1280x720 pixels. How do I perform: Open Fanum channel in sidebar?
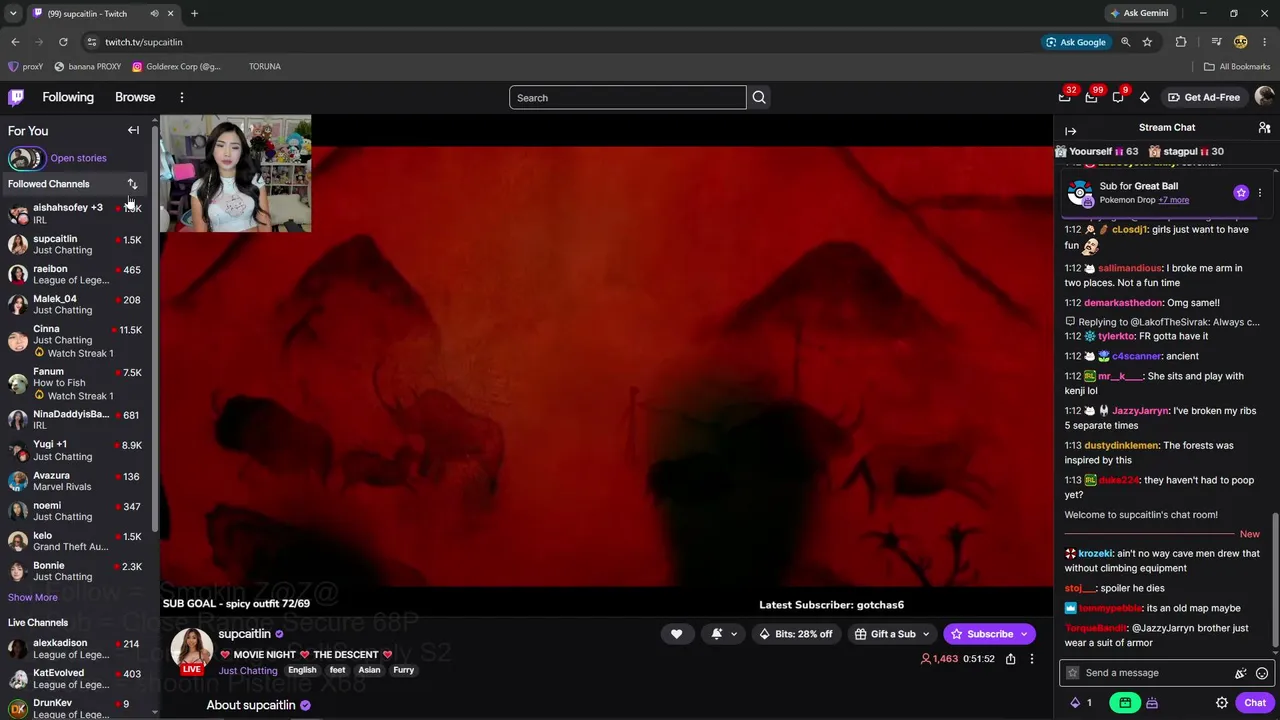coord(76,384)
